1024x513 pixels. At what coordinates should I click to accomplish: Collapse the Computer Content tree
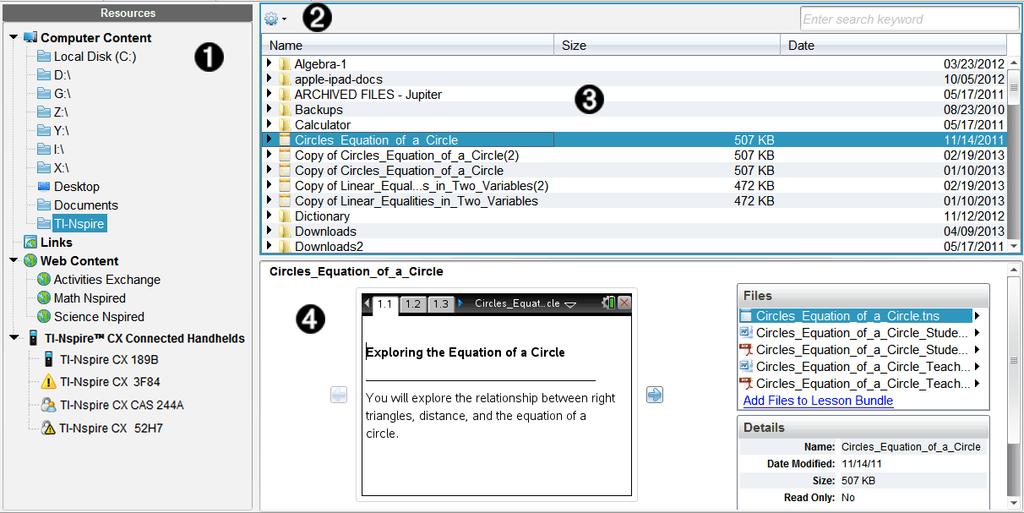14,38
